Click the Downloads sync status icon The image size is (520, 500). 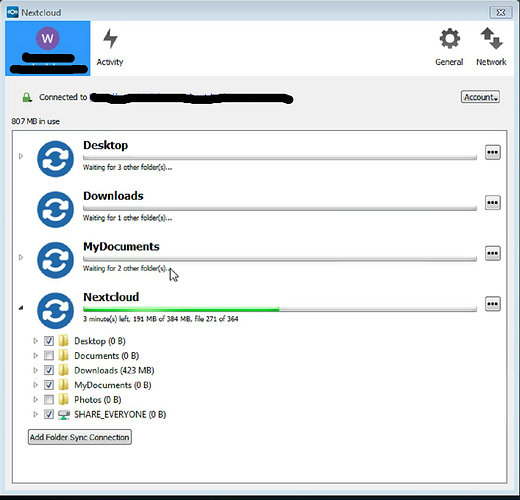55,209
